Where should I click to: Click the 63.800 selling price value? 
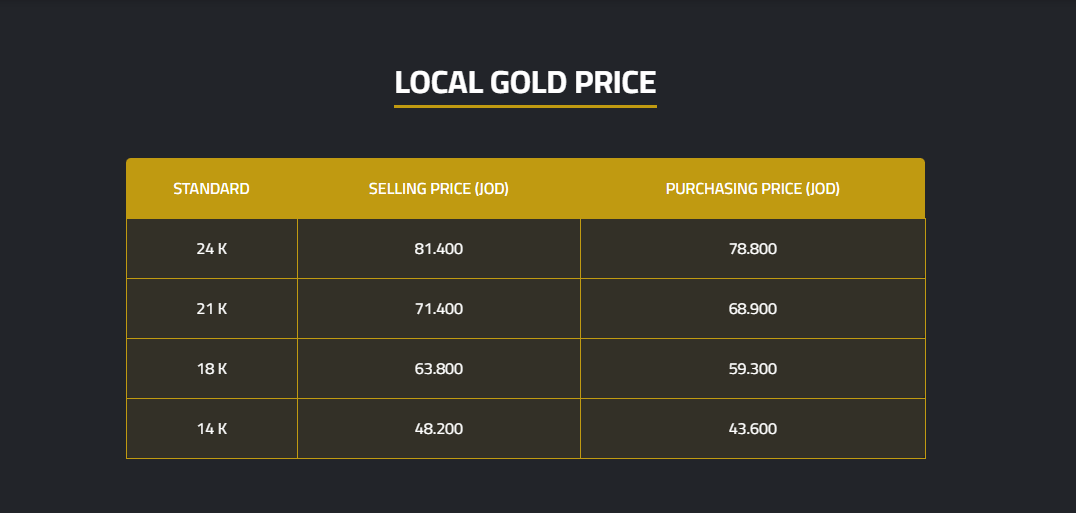(438, 369)
